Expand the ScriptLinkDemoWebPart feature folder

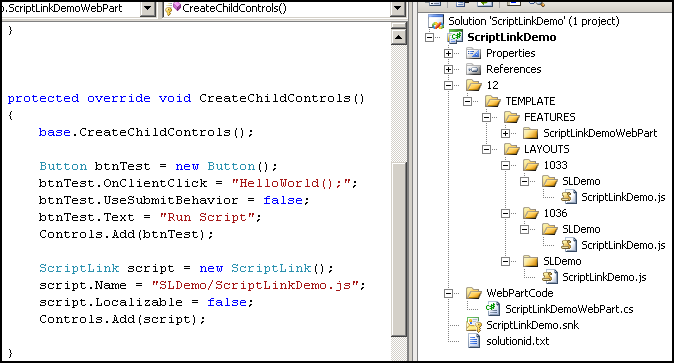[x=506, y=133]
